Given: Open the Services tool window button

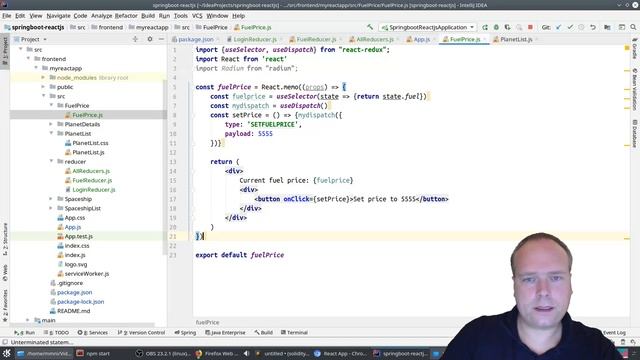Looking at the screenshot, I should [x=93, y=333].
